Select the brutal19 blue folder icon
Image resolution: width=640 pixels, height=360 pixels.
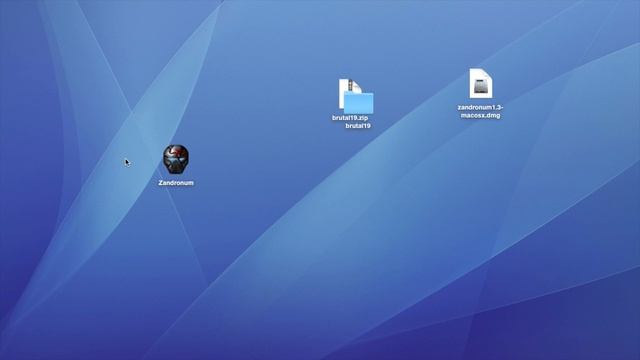pos(358,103)
